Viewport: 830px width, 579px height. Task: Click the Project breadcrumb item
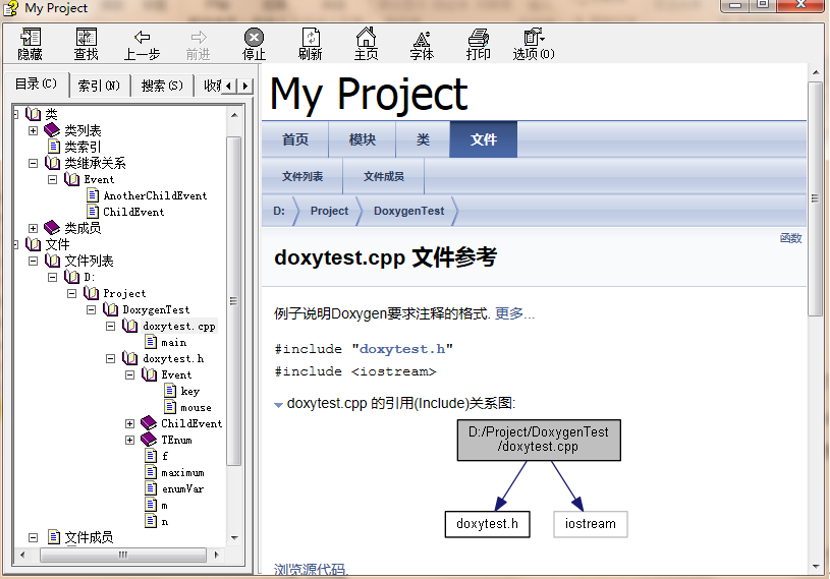pyautogui.click(x=329, y=211)
